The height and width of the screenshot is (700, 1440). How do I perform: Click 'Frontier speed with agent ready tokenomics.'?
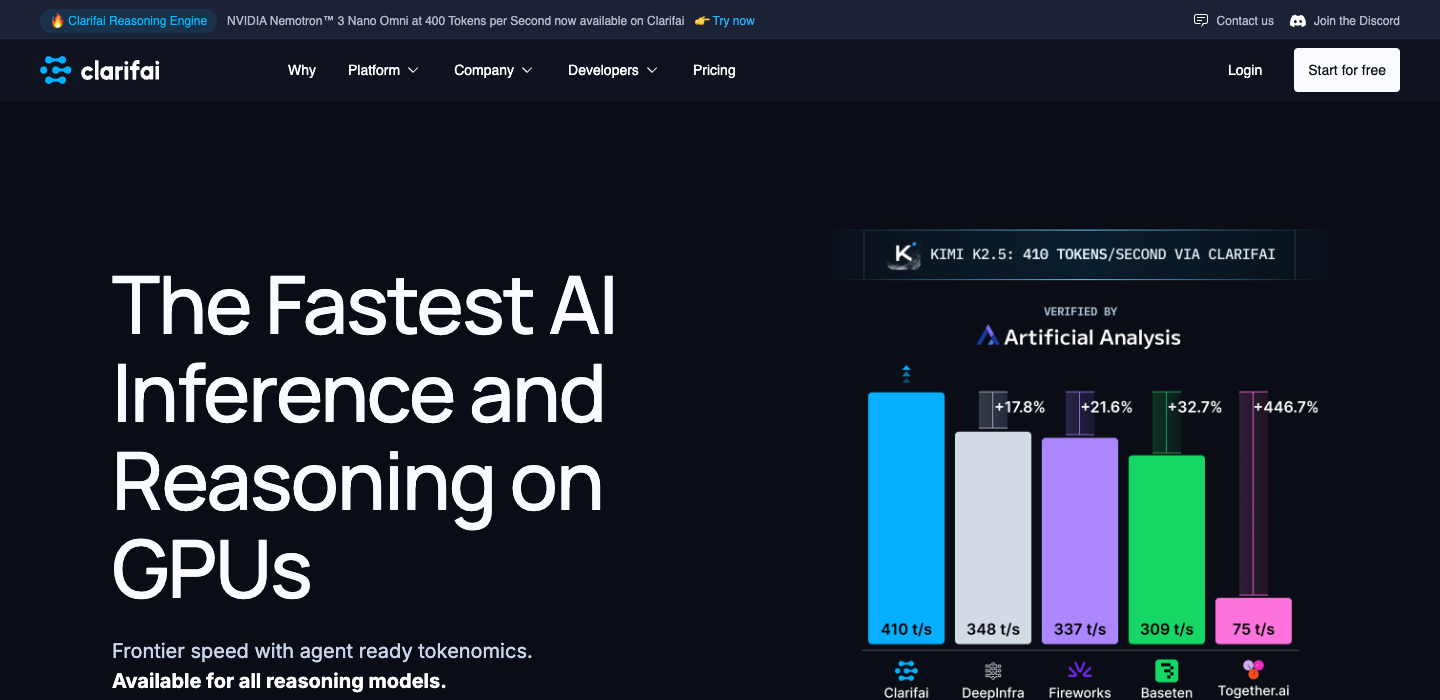tap(322, 651)
